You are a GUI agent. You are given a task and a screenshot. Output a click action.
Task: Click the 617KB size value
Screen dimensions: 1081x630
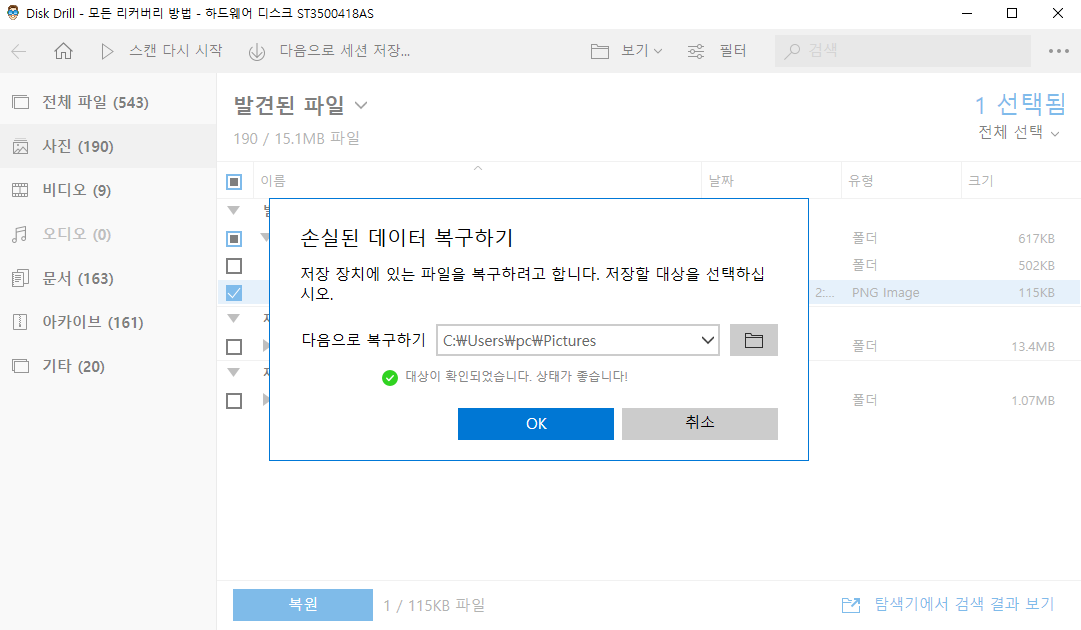pos(1036,238)
